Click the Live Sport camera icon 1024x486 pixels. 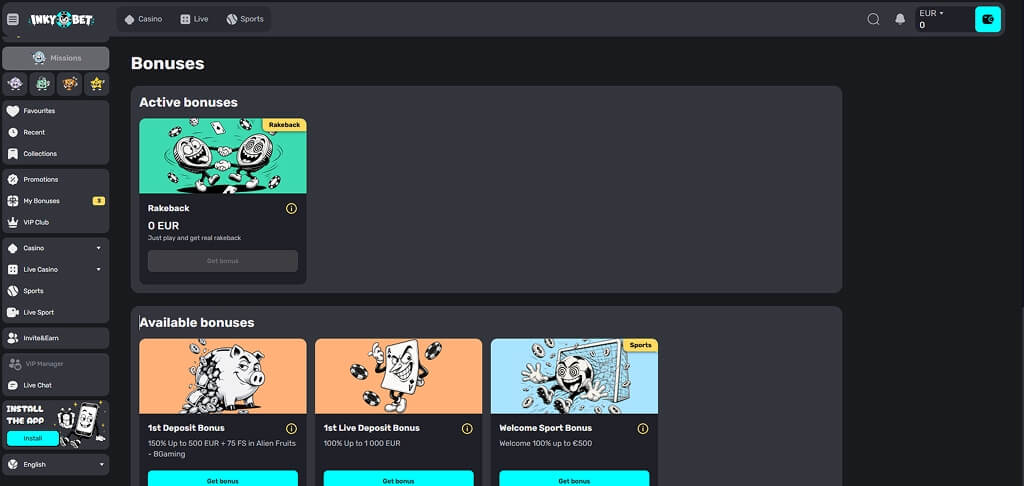[x=12, y=313]
